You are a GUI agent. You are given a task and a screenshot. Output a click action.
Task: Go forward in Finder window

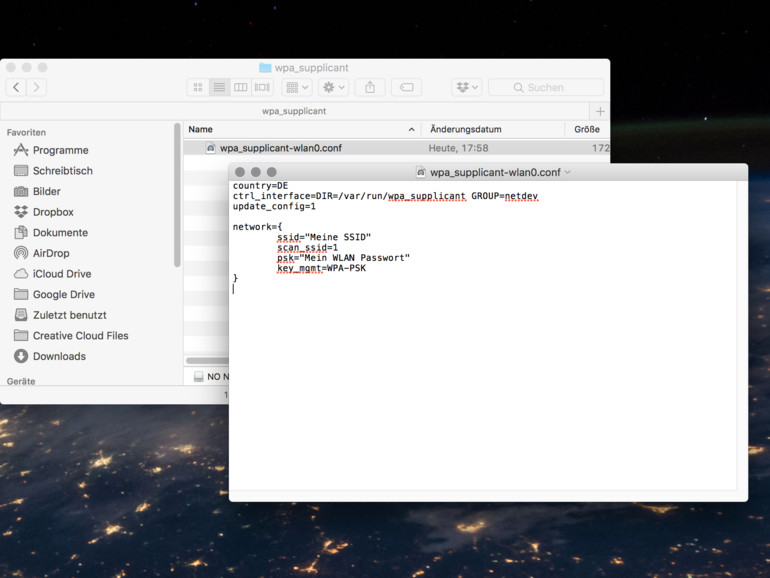36,87
